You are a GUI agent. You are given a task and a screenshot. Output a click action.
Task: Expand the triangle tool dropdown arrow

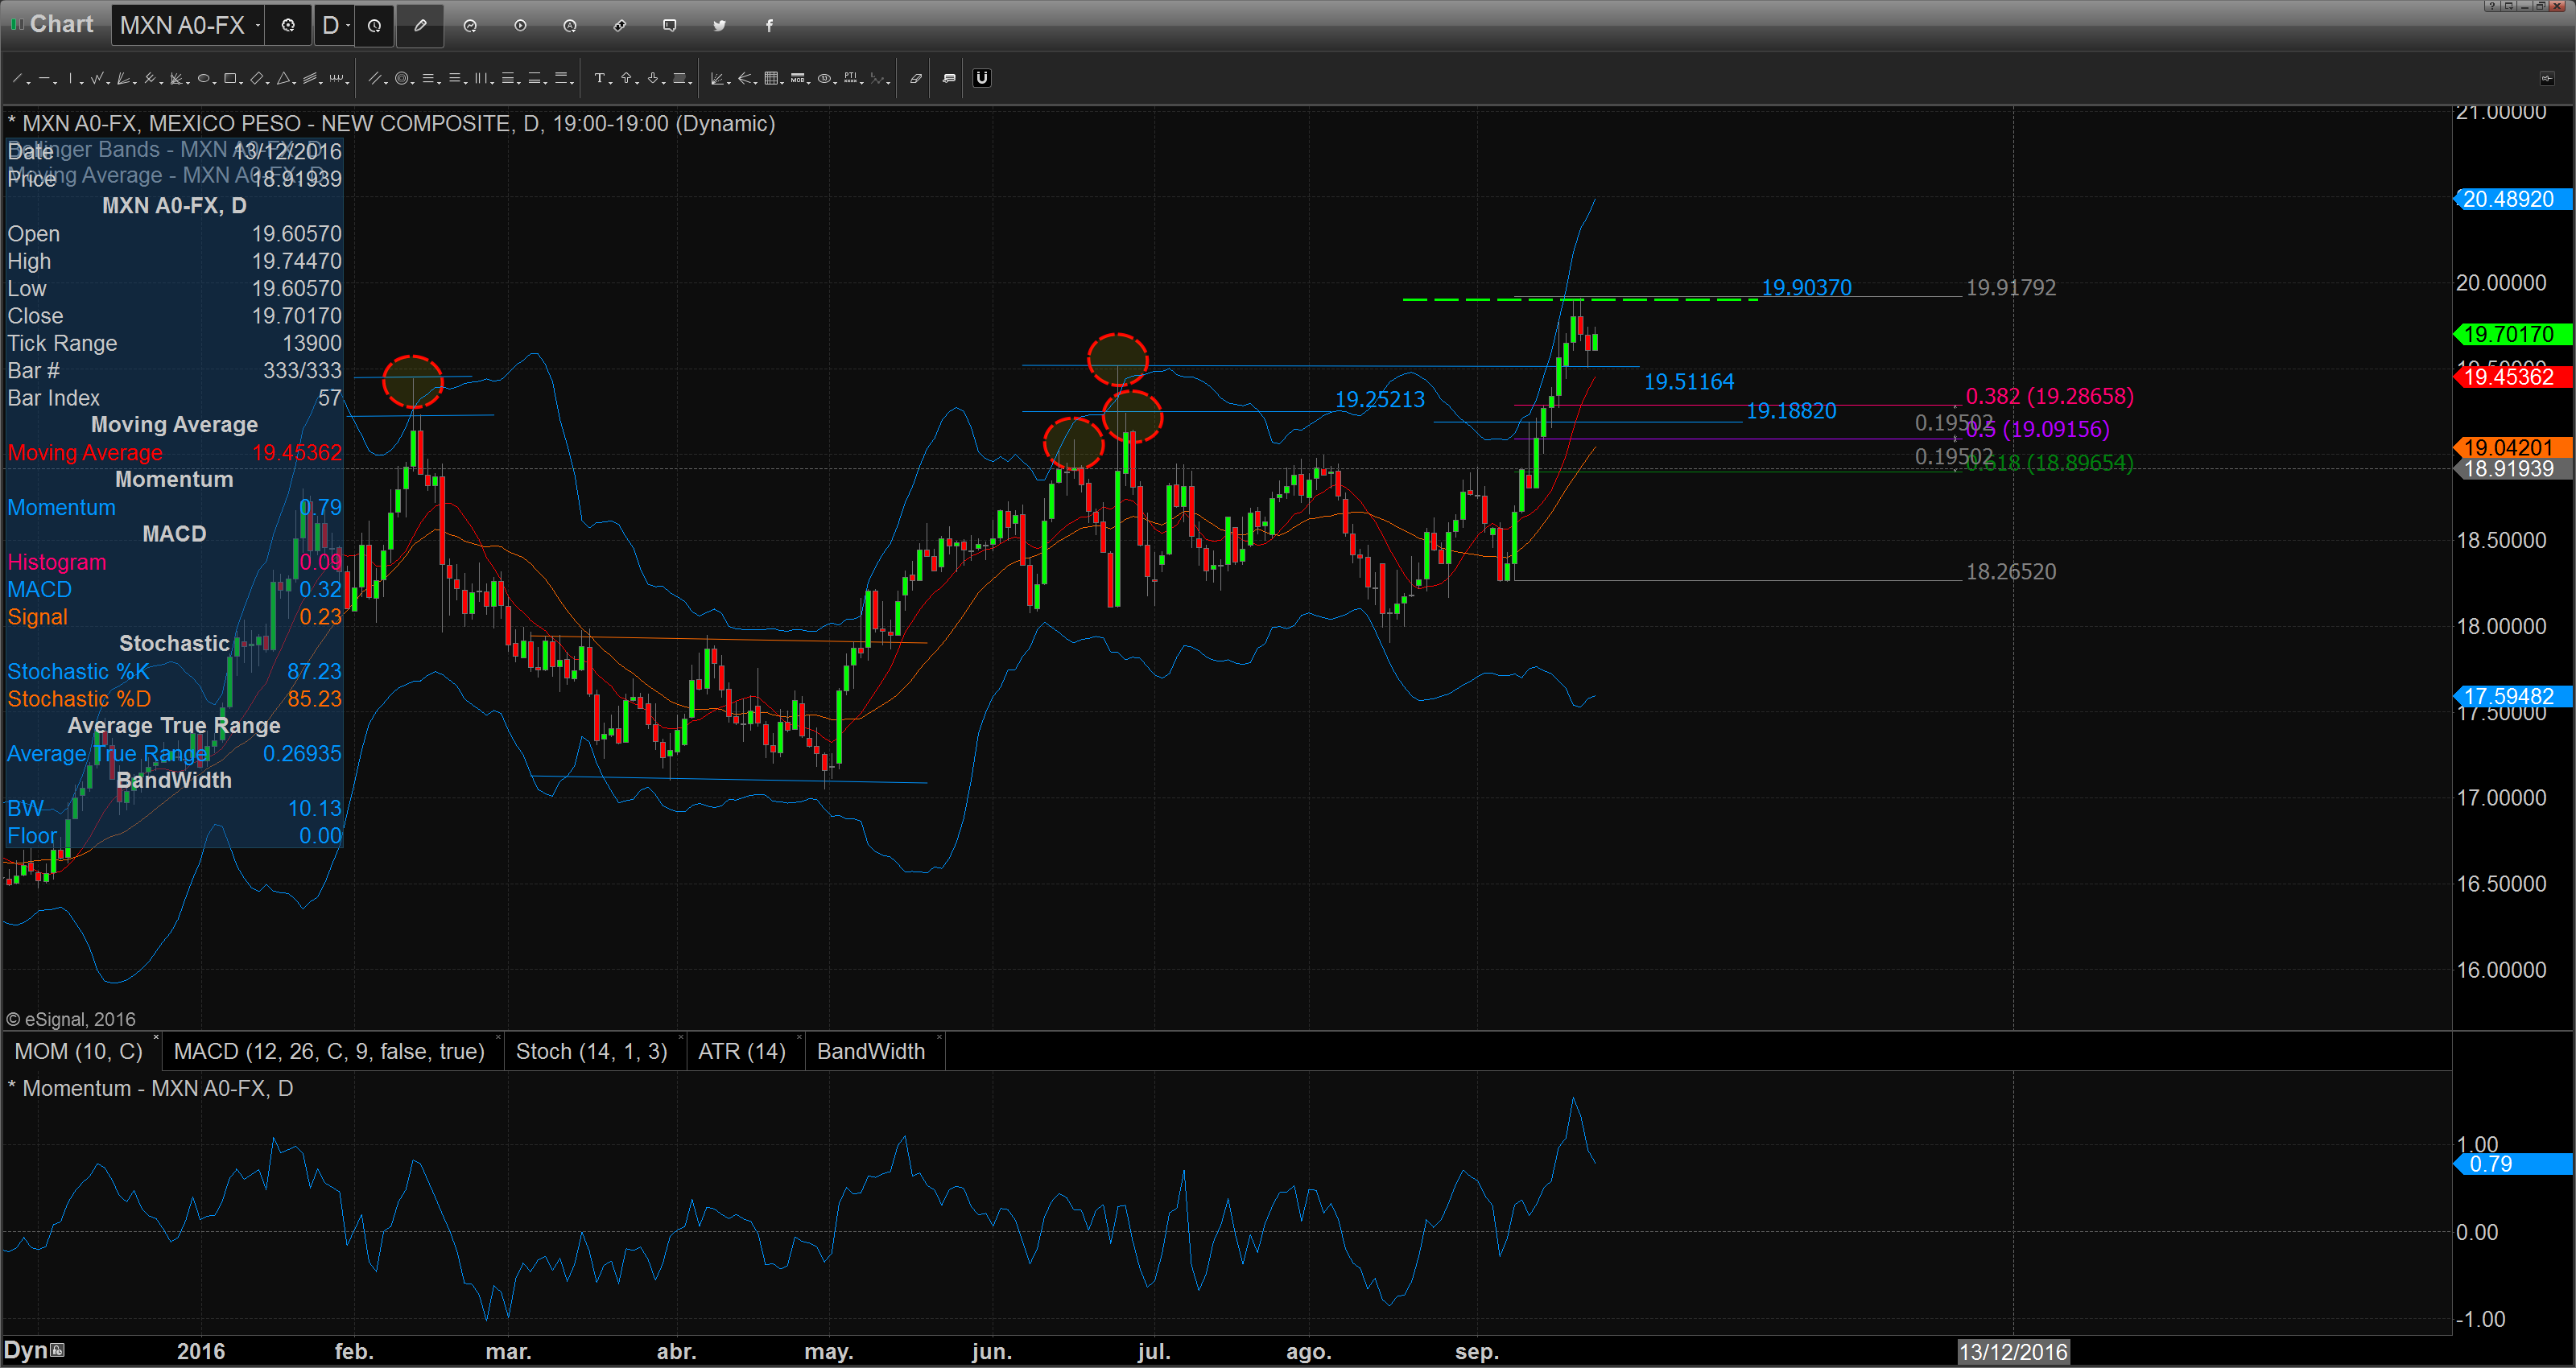tap(294, 83)
